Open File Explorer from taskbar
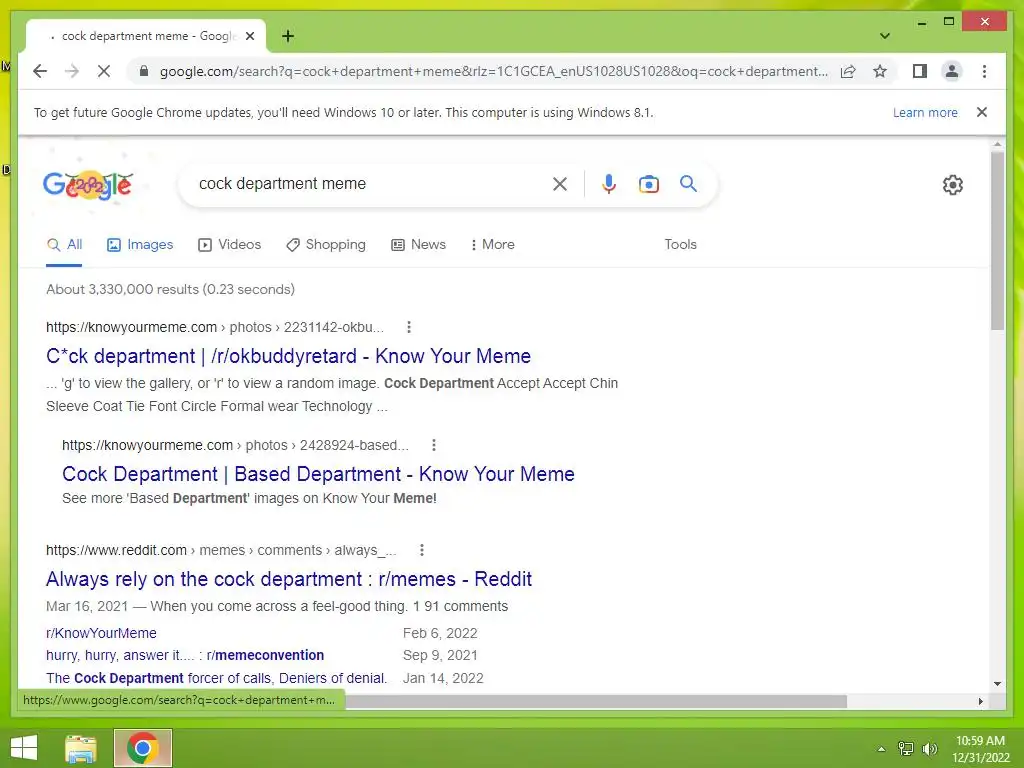This screenshot has width=1024, height=768. 80,748
